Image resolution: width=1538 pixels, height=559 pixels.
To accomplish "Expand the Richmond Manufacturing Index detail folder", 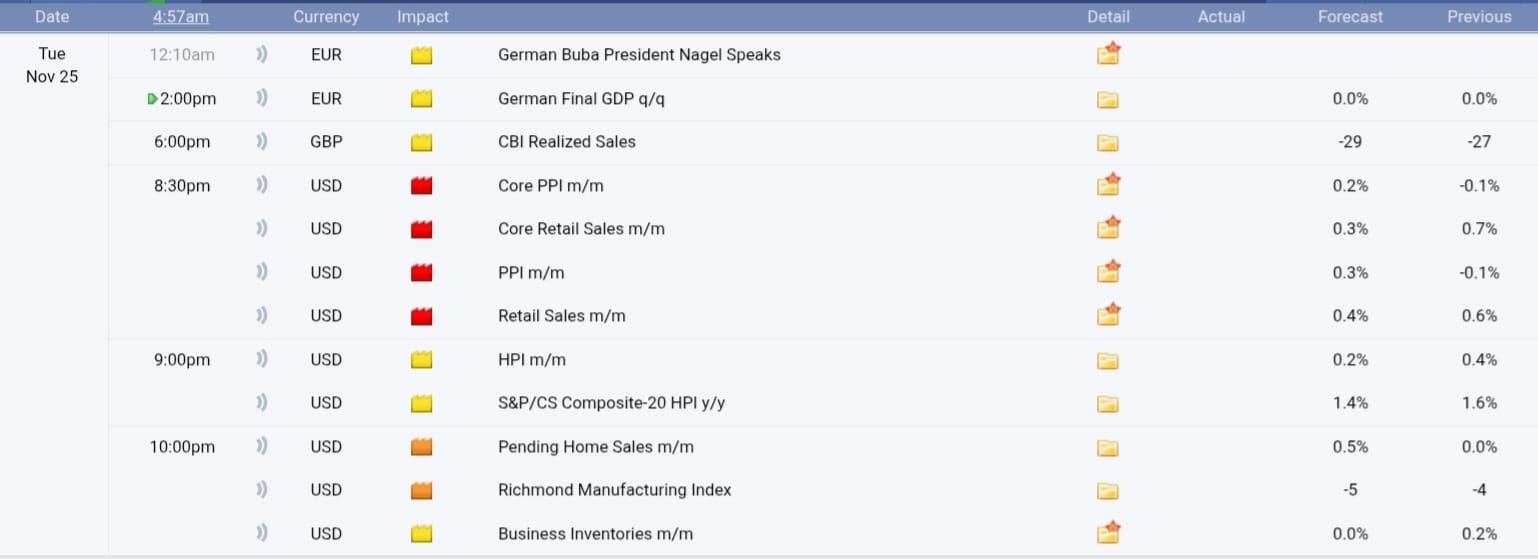I will click(x=1107, y=490).
